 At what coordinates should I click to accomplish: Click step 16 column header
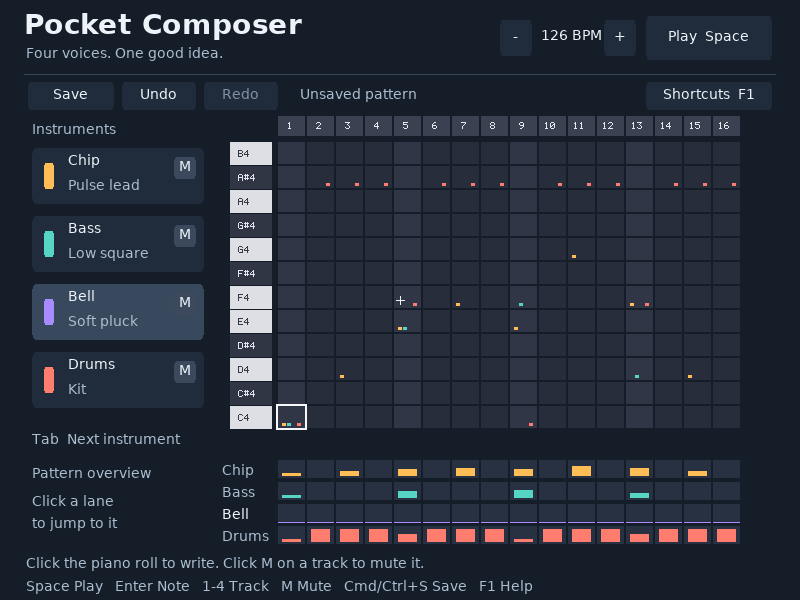pos(727,126)
